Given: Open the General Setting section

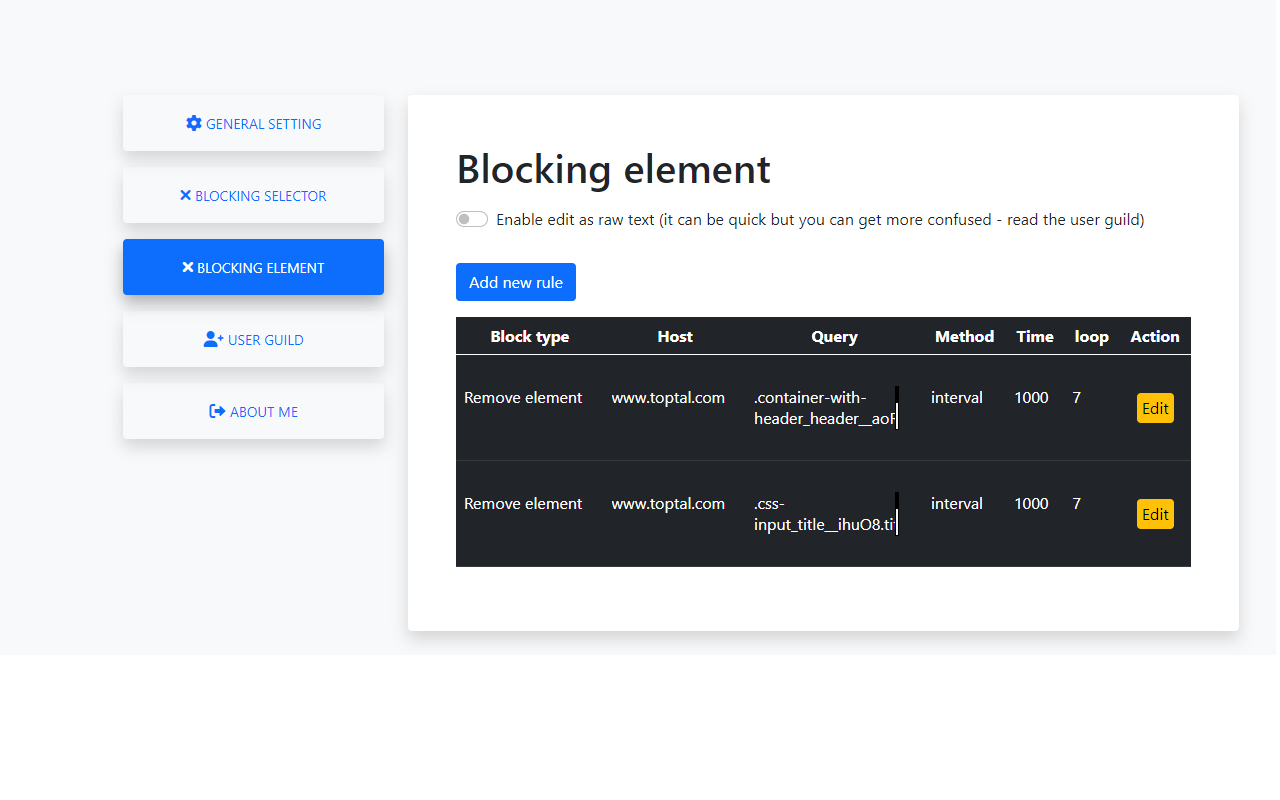Looking at the screenshot, I should point(253,122).
